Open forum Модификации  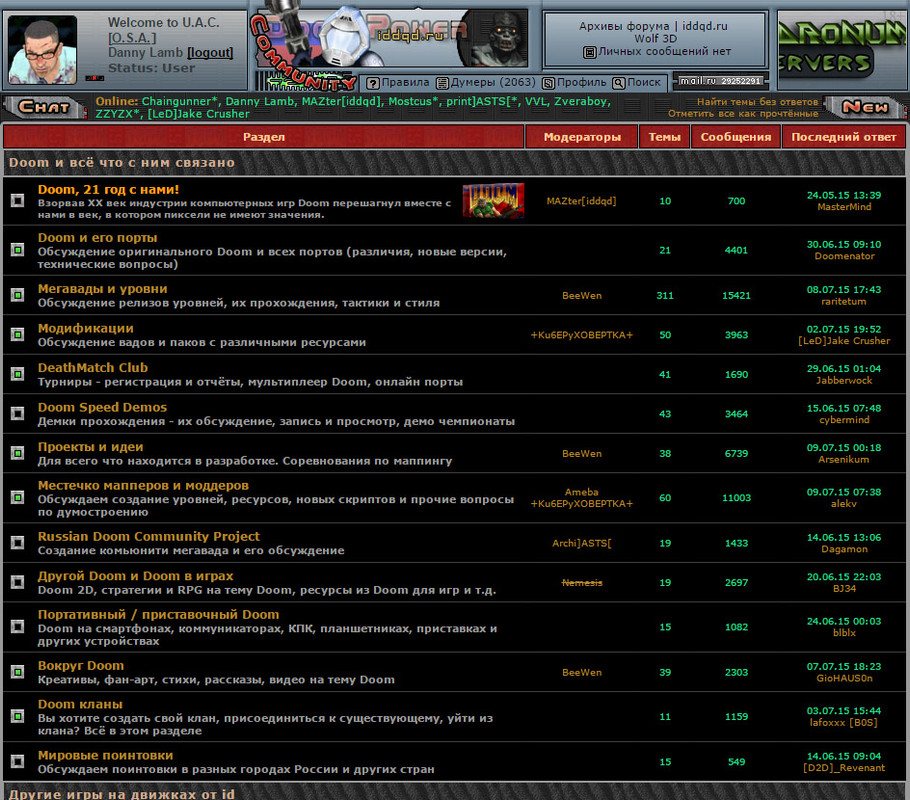tap(86, 328)
